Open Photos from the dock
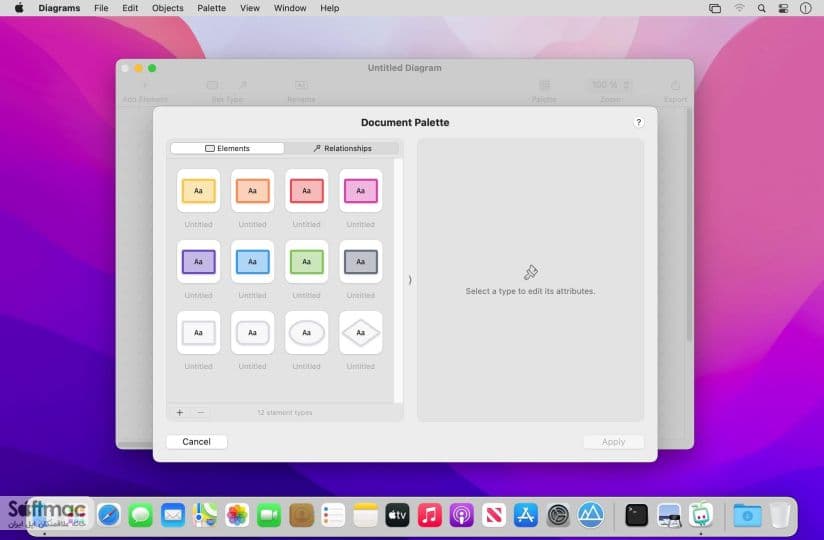Viewport: 824px width, 540px height. pyautogui.click(x=237, y=515)
